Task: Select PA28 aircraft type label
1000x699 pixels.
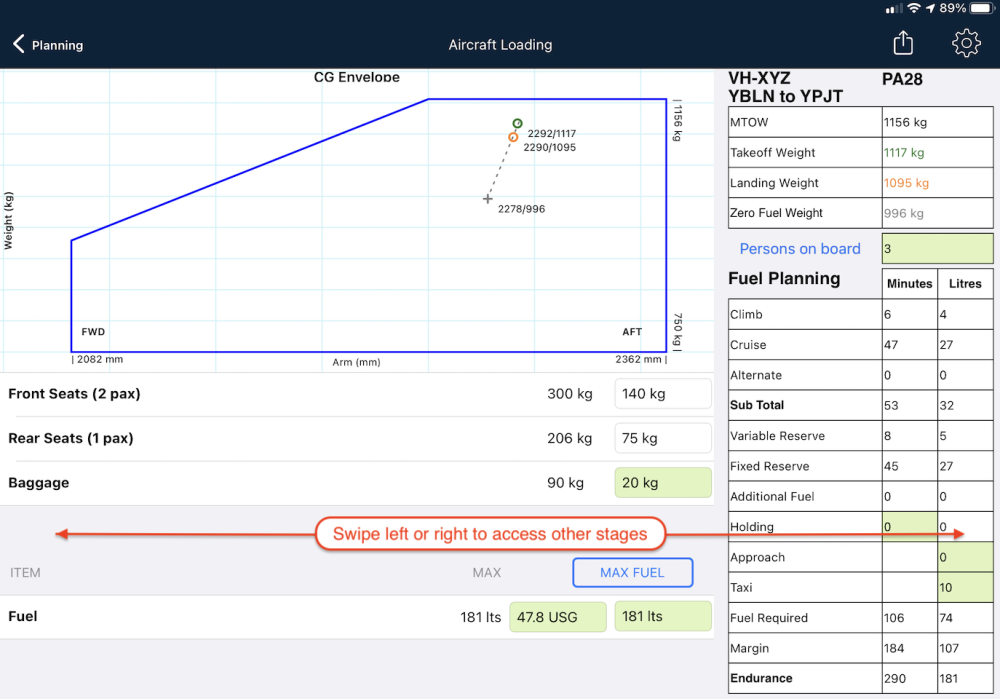Action: [902, 79]
